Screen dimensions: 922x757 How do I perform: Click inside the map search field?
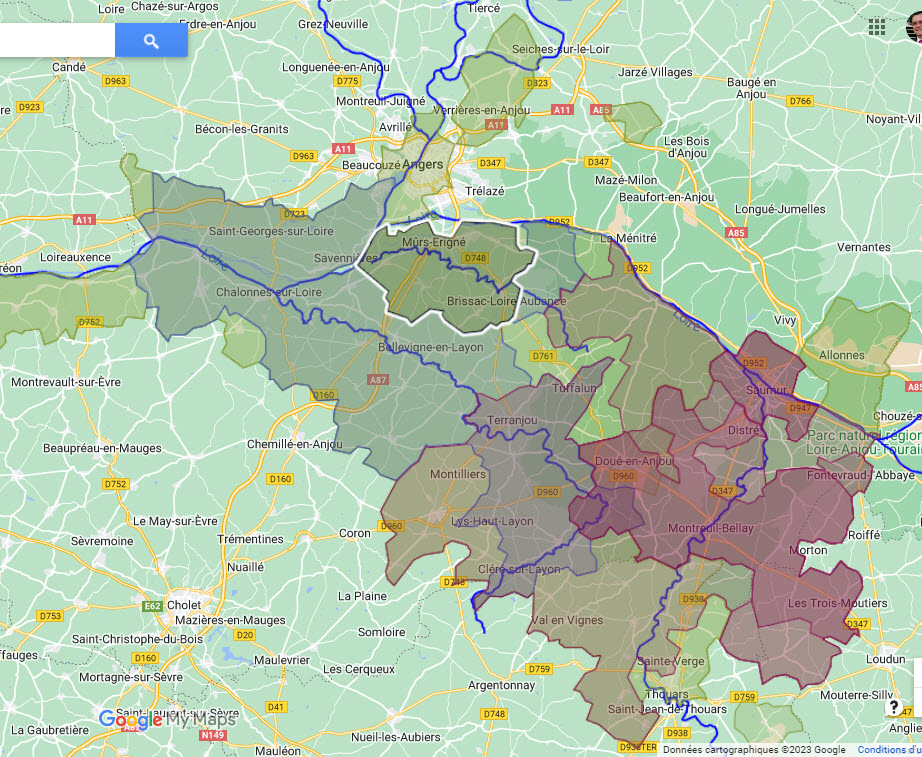point(58,41)
